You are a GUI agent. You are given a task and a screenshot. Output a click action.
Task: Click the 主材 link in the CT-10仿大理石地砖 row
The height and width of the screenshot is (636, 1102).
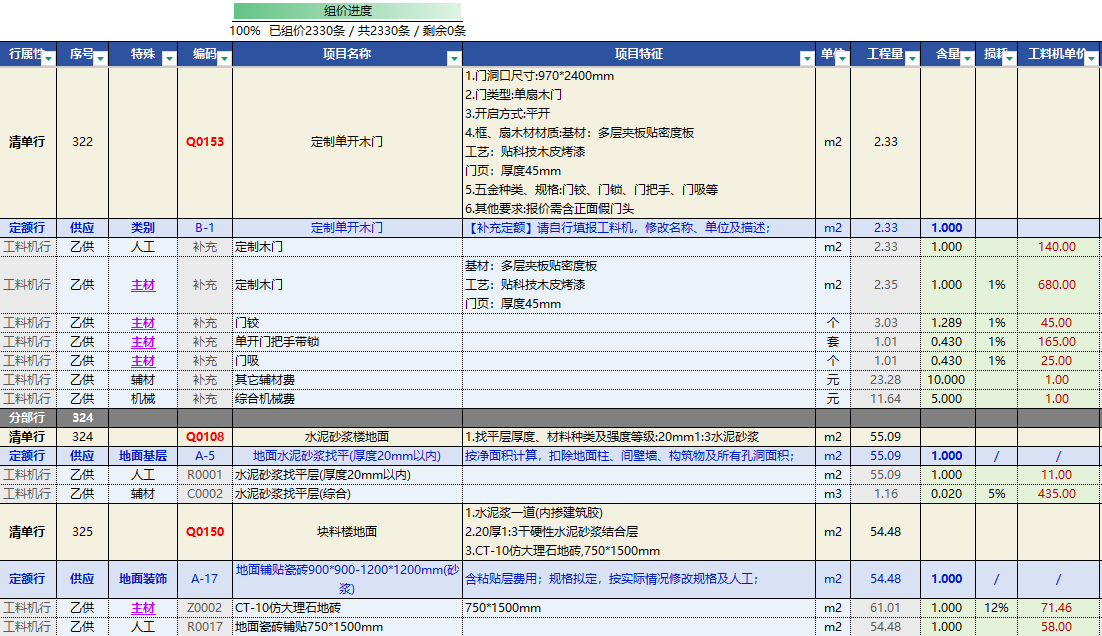pyautogui.click(x=143, y=608)
